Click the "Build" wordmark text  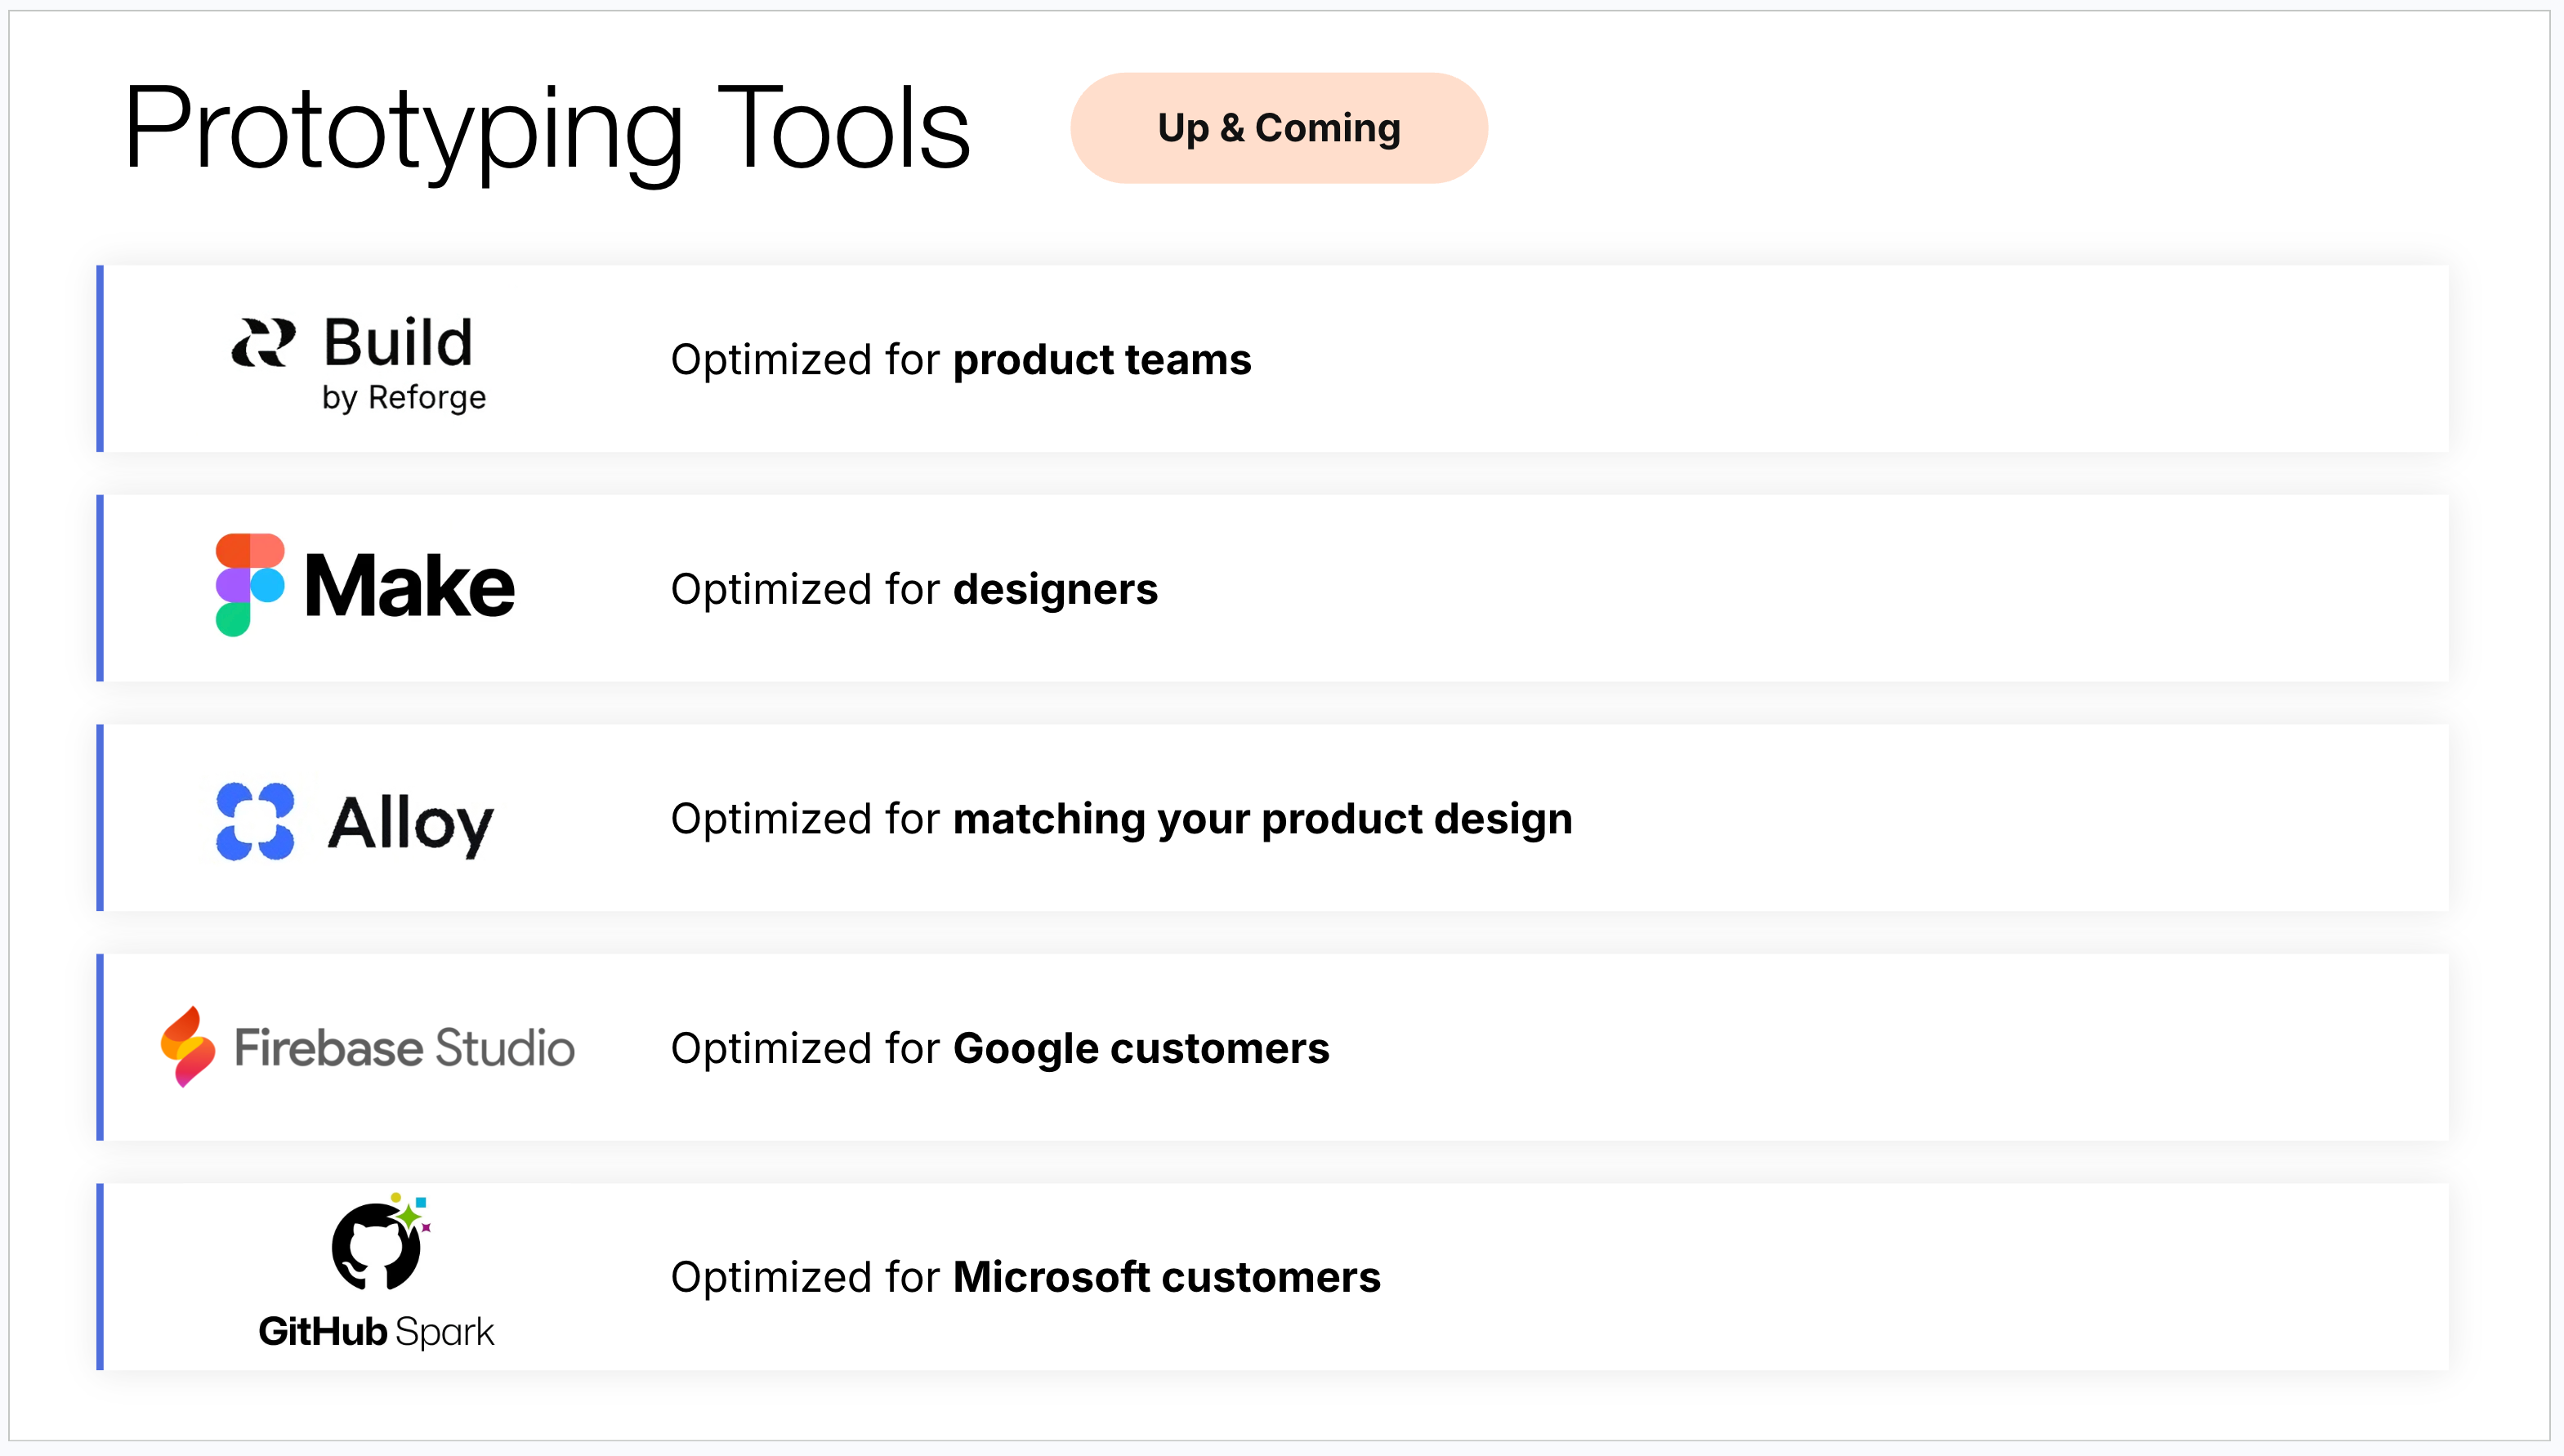pyautogui.click(x=398, y=343)
